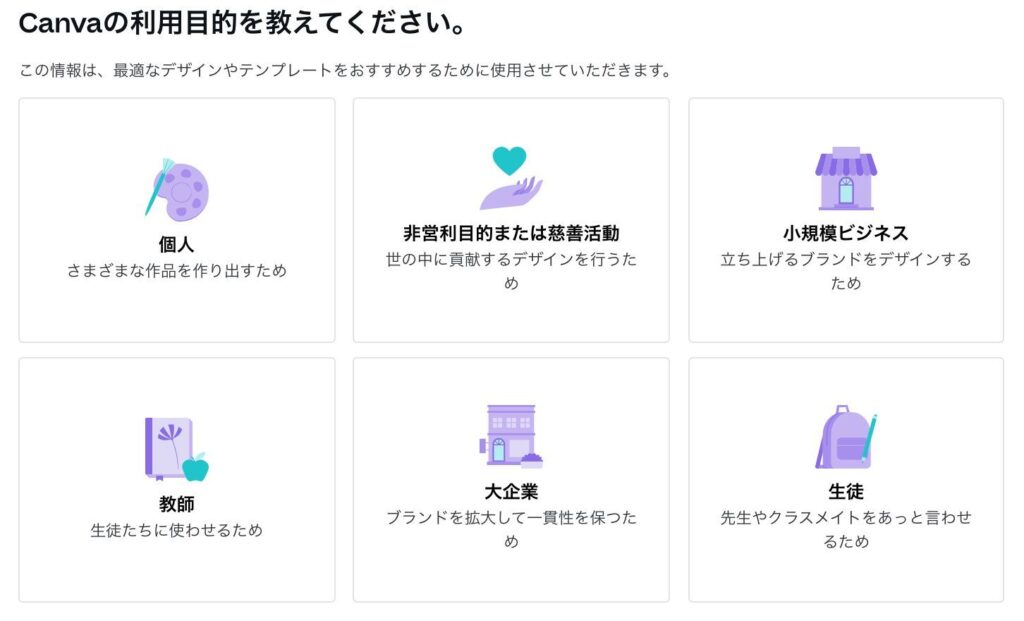Click the Canvaの利用目的を教えてください heading
This screenshot has width=1024, height=621.
(x=242, y=24)
